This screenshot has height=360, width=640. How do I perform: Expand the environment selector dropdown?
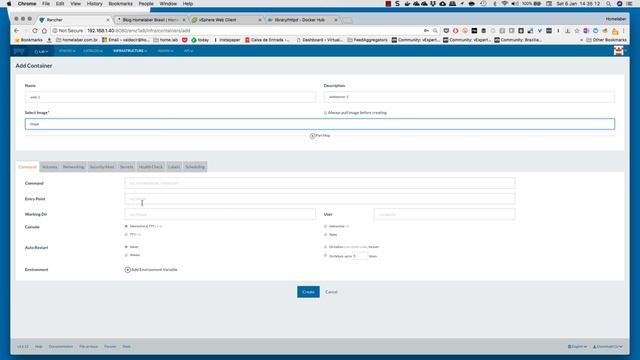click(41, 51)
